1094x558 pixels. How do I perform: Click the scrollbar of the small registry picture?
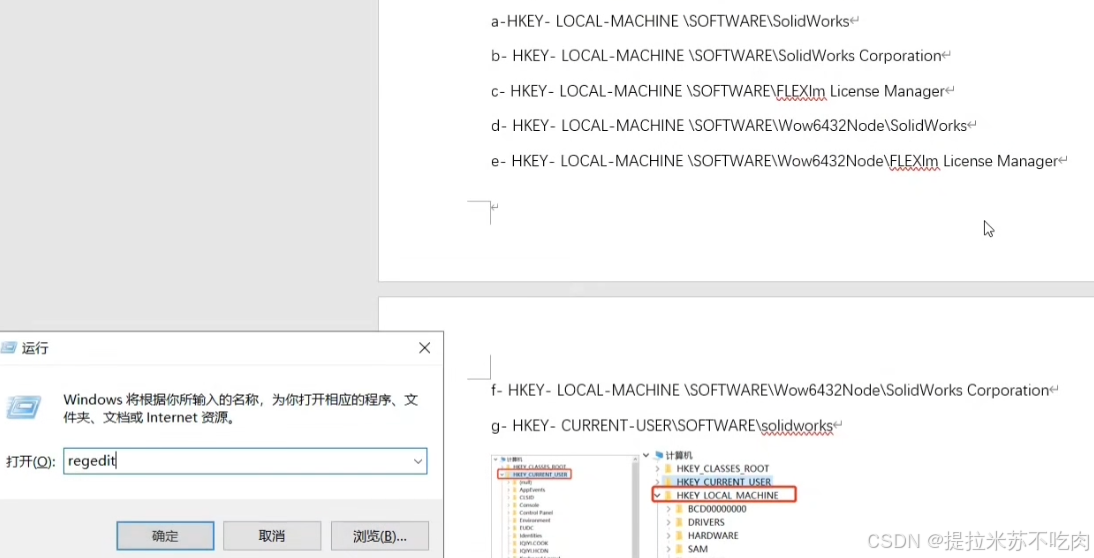point(635,506)
